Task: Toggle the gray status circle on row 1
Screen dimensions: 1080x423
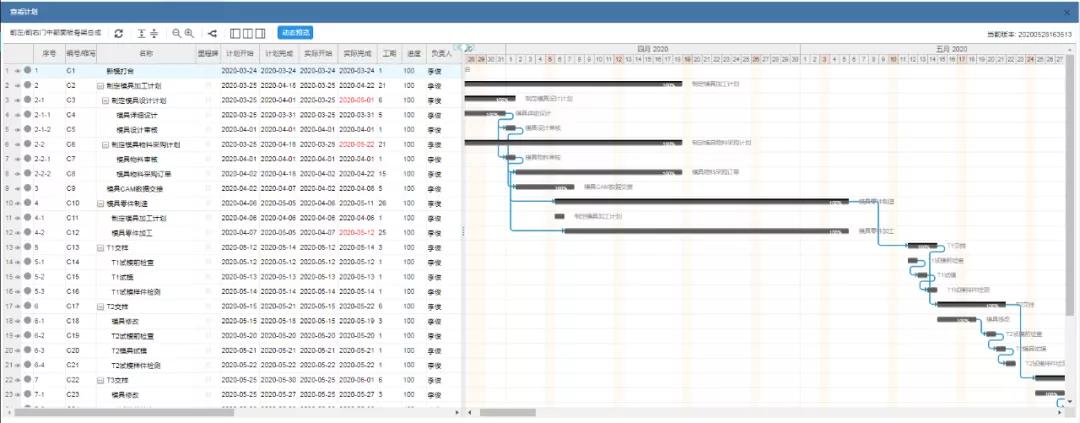Action: 27,70
